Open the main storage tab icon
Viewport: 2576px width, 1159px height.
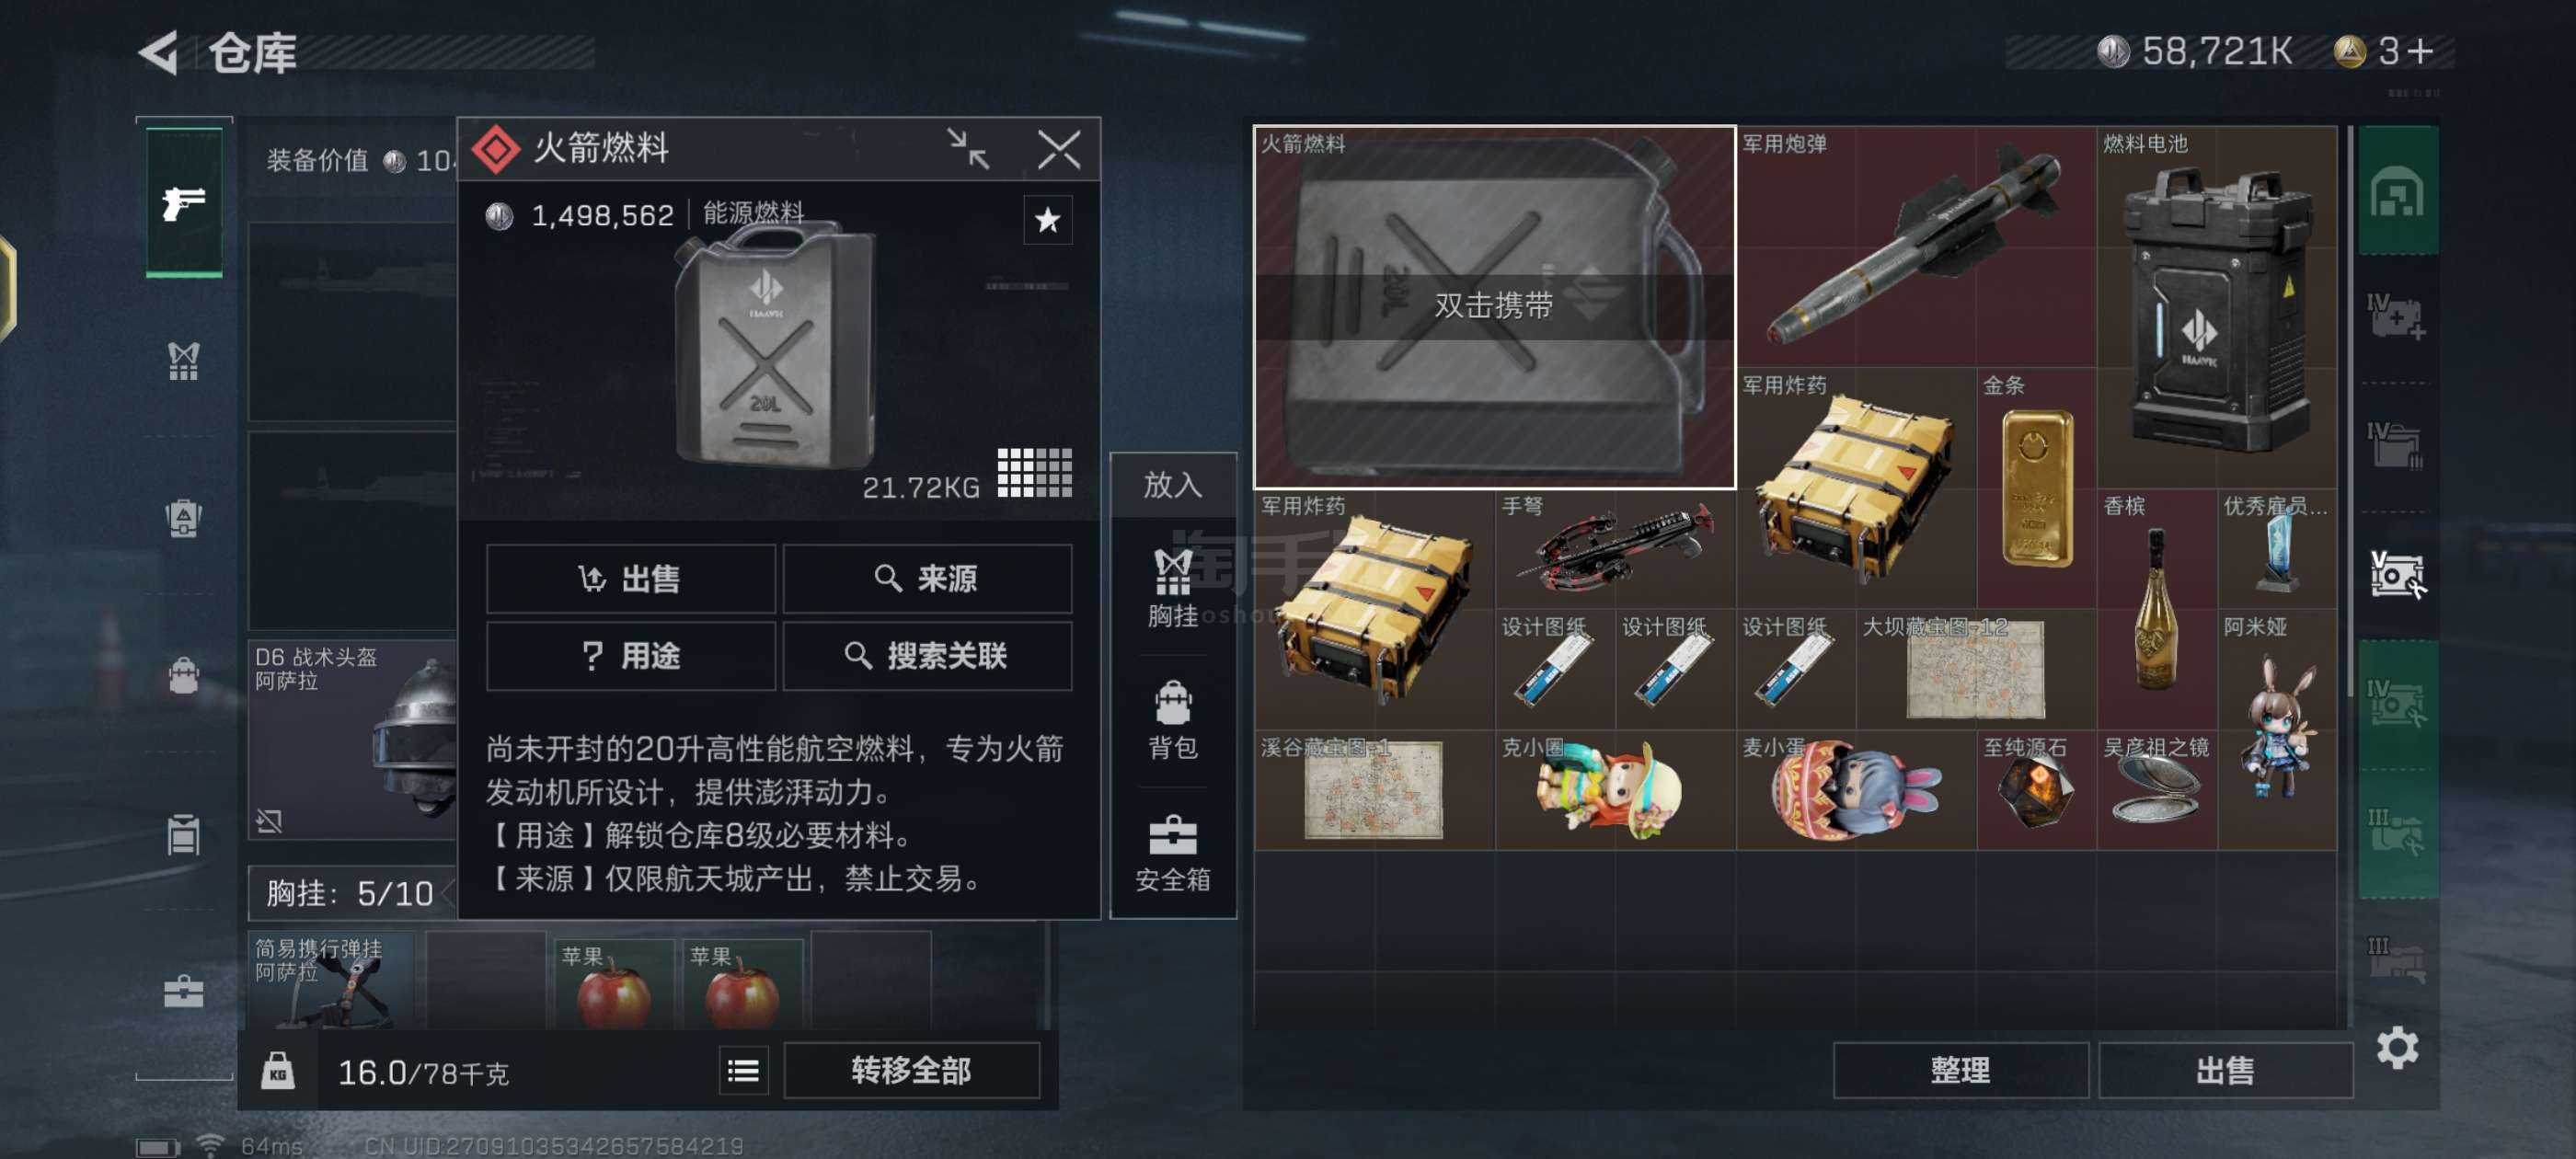2396,192
